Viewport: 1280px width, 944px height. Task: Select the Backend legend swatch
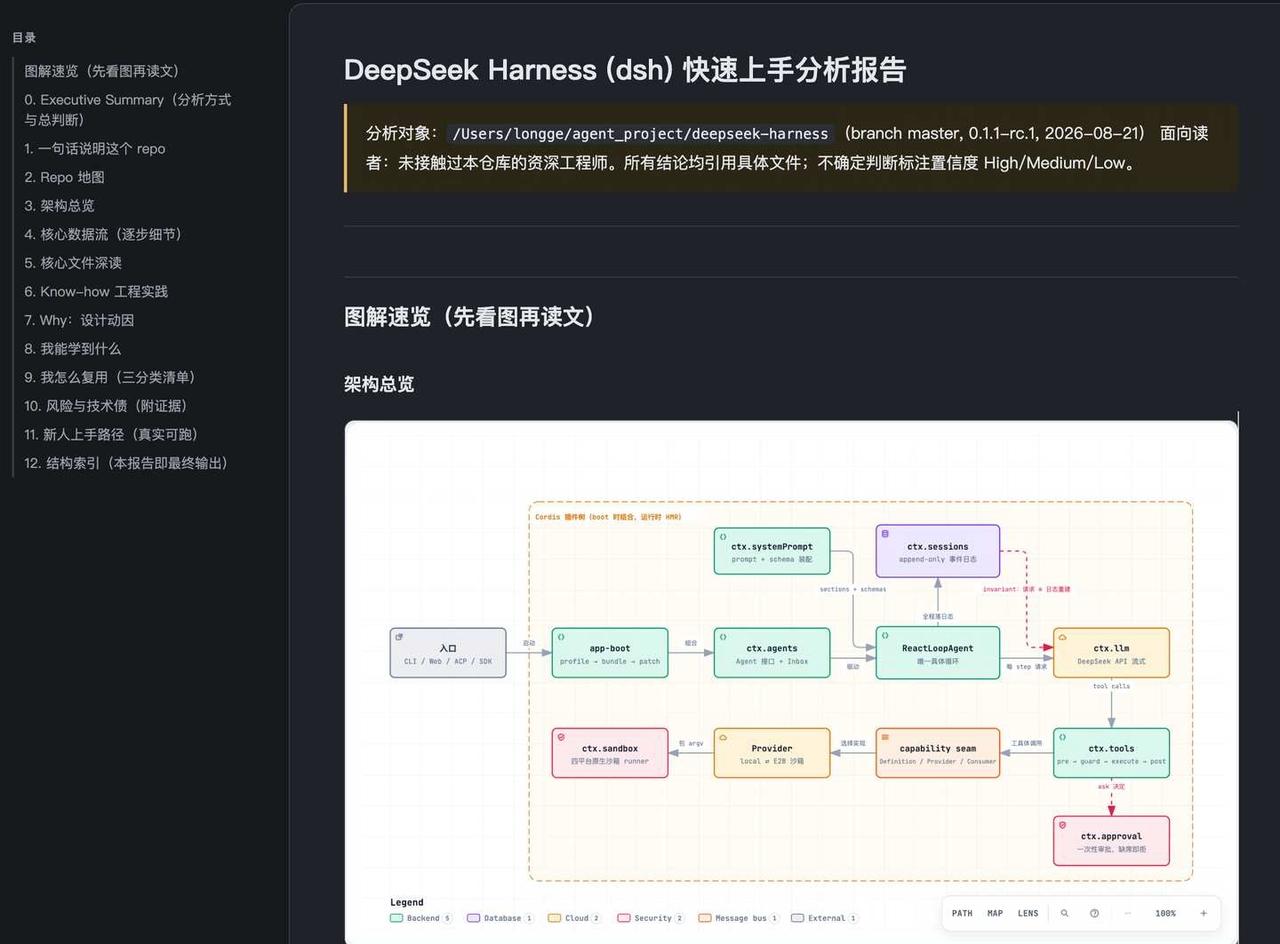(396, 918)
